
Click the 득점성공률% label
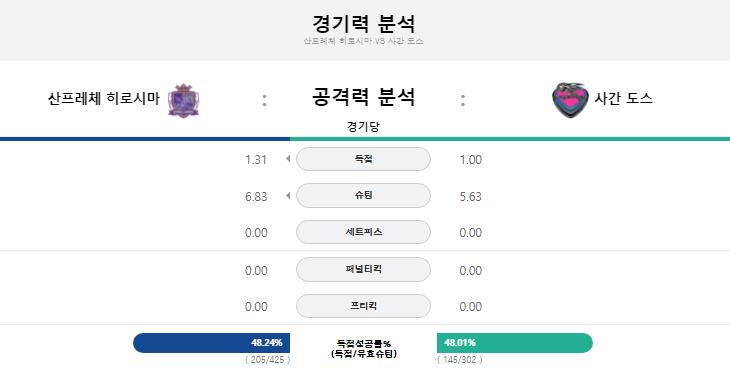tap(364, 344)
